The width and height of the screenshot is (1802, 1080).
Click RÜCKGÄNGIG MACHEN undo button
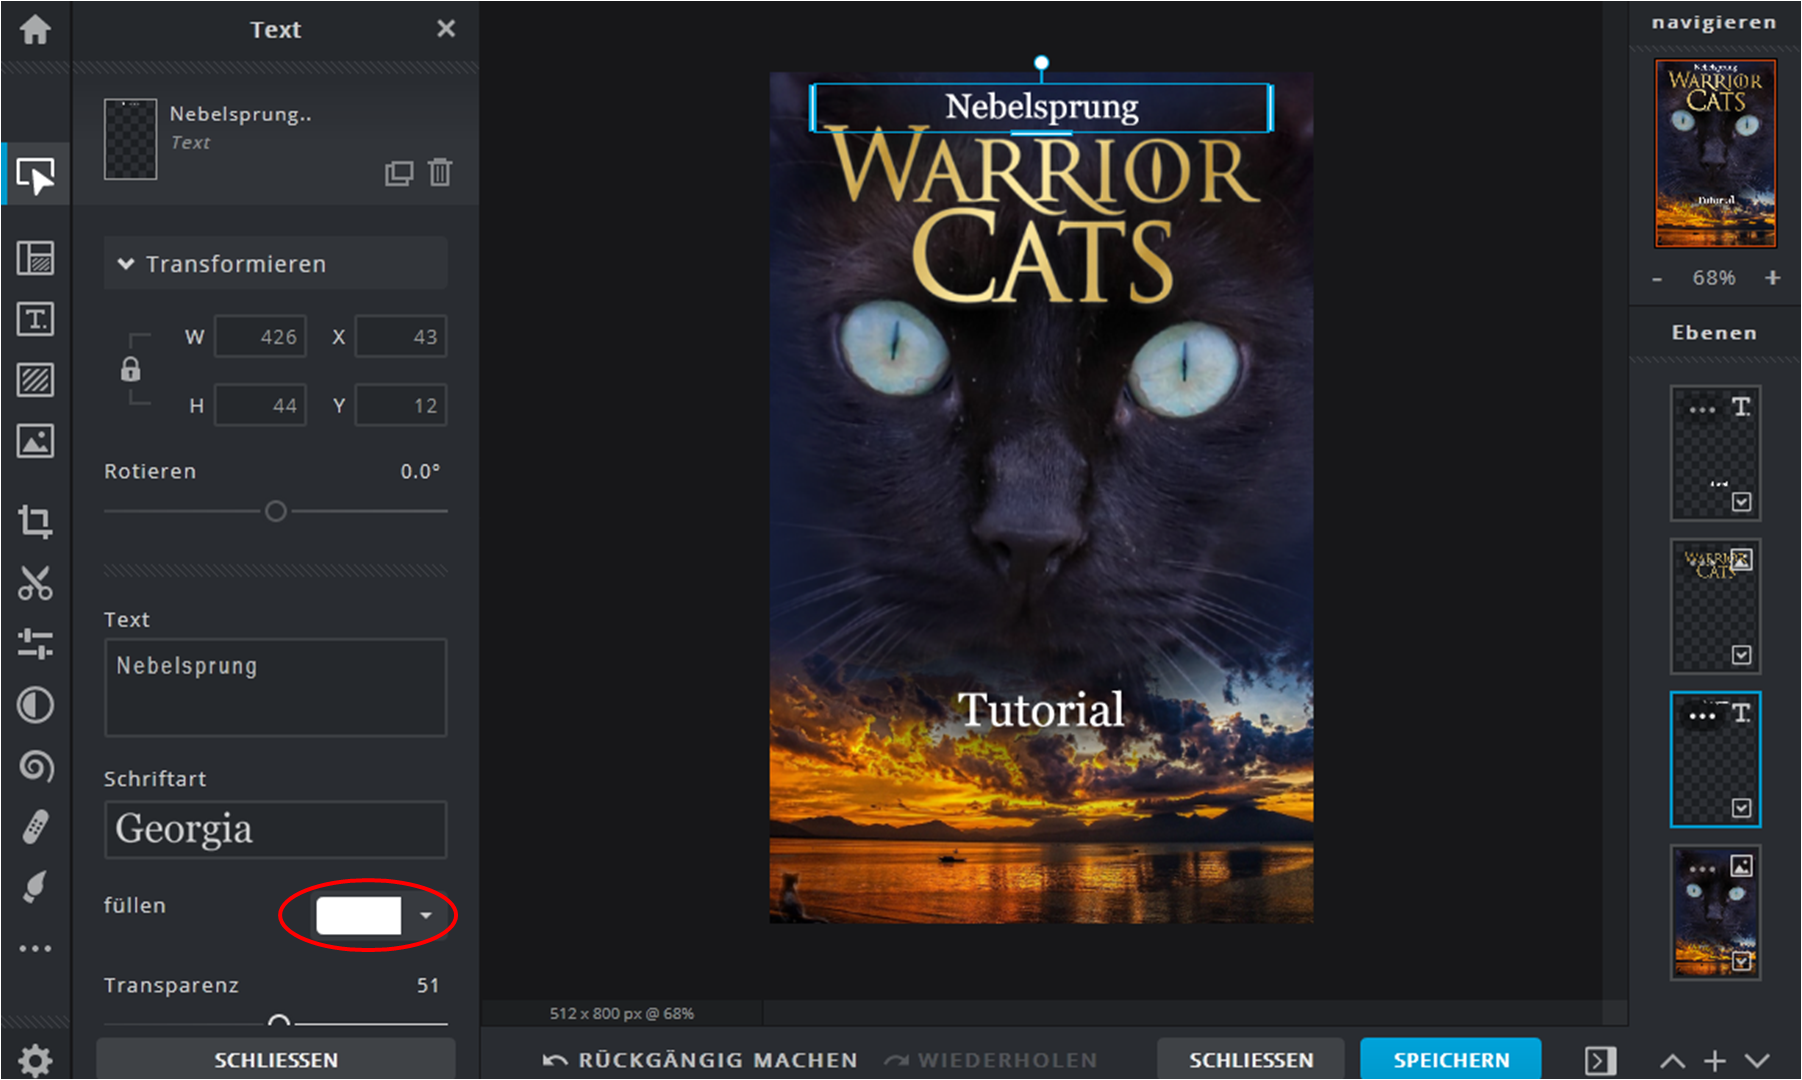click(700, 1059)
